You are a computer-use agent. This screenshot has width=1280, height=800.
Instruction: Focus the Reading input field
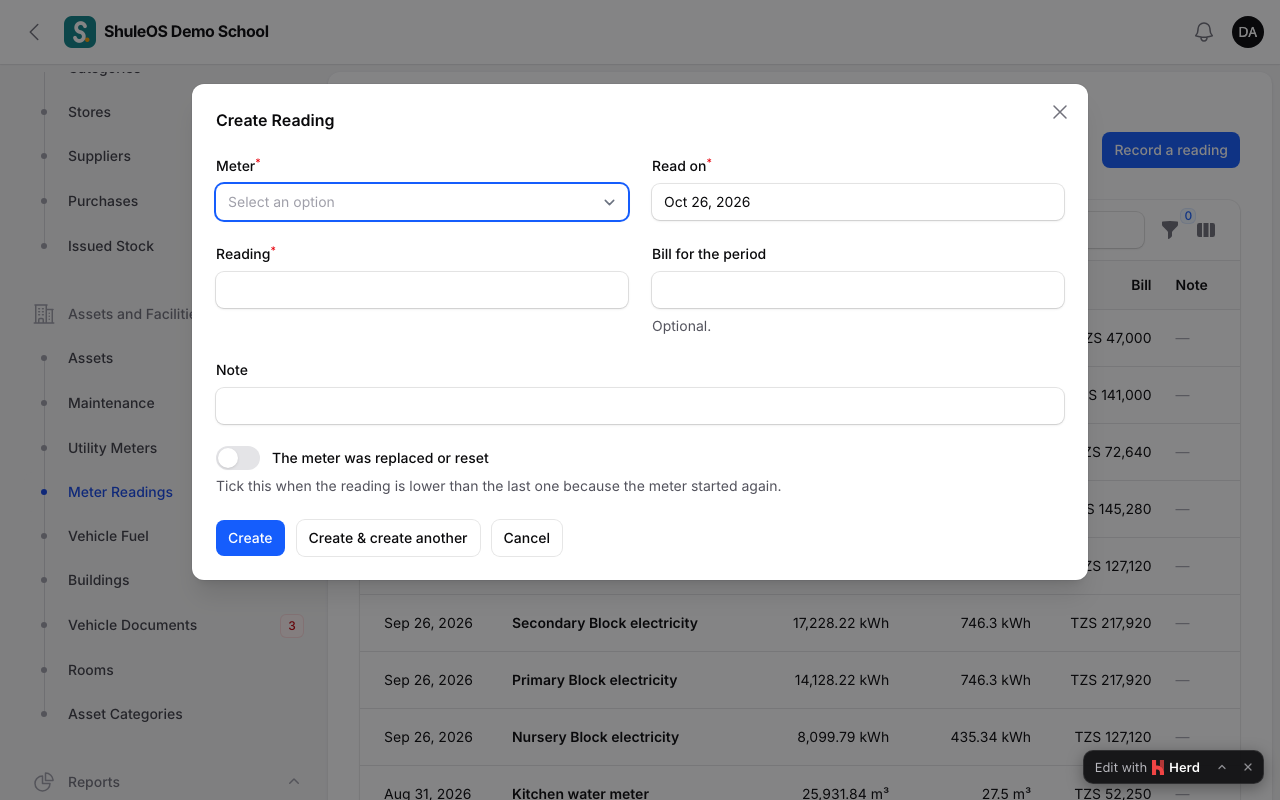[x=422, y=290]
